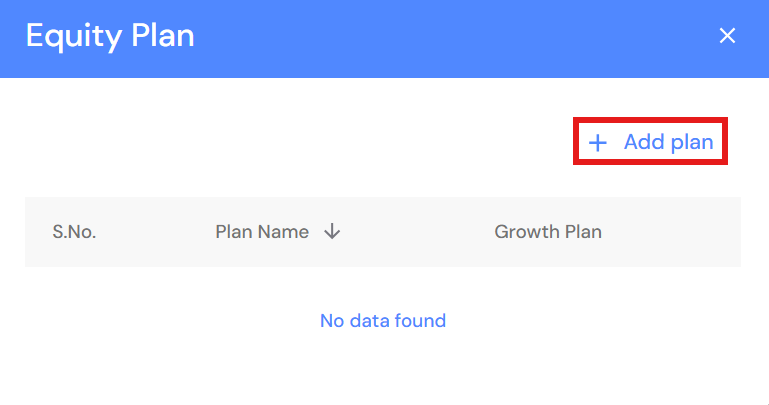Image resolution: width=769 pixels, height=405 pixels.
Task: Close the Equity Plan dialog
Action: (727, 36)
